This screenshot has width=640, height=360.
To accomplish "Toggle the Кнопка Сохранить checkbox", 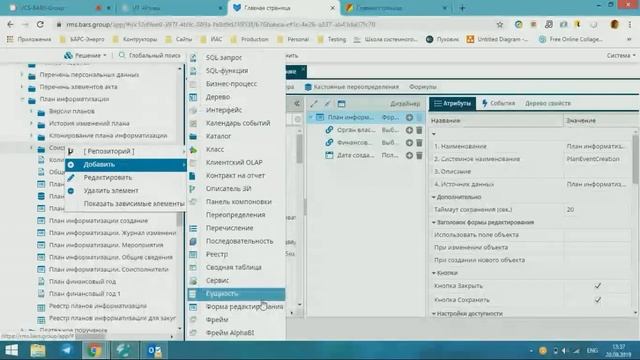I will click(598, 300).
